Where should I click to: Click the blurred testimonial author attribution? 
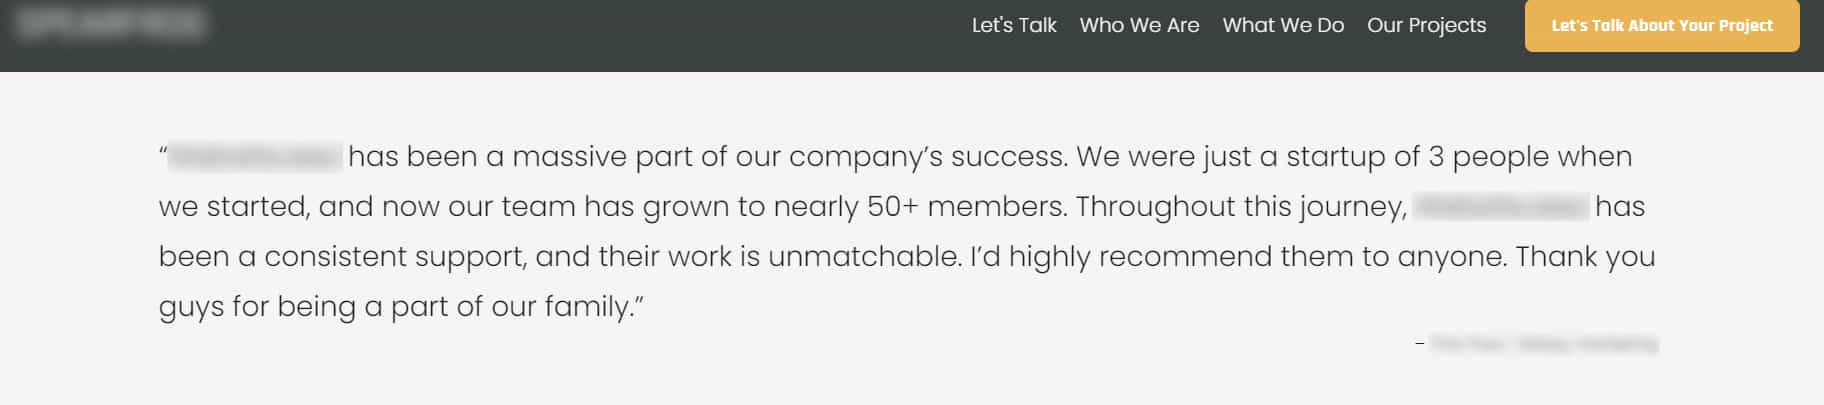point(1544,344)
